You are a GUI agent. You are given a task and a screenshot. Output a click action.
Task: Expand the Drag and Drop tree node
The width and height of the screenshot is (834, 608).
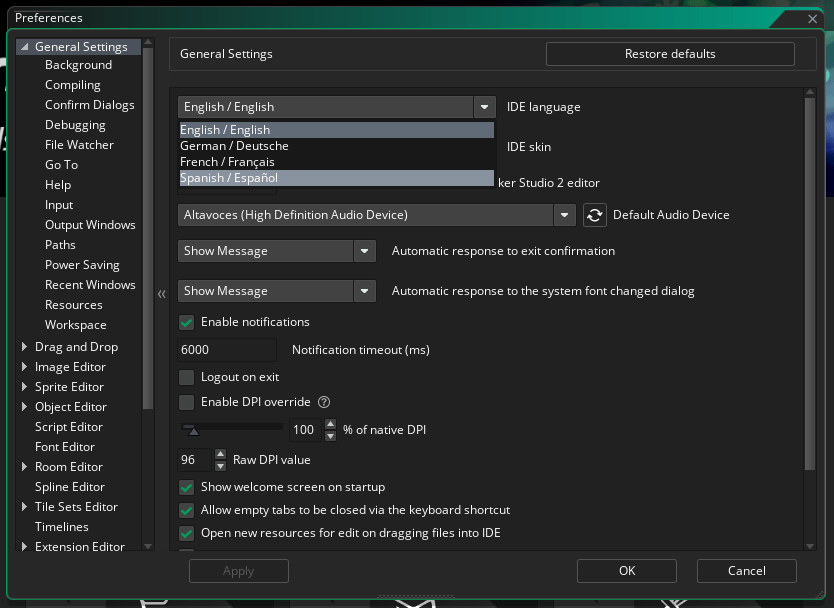click(x=24, y=347)
